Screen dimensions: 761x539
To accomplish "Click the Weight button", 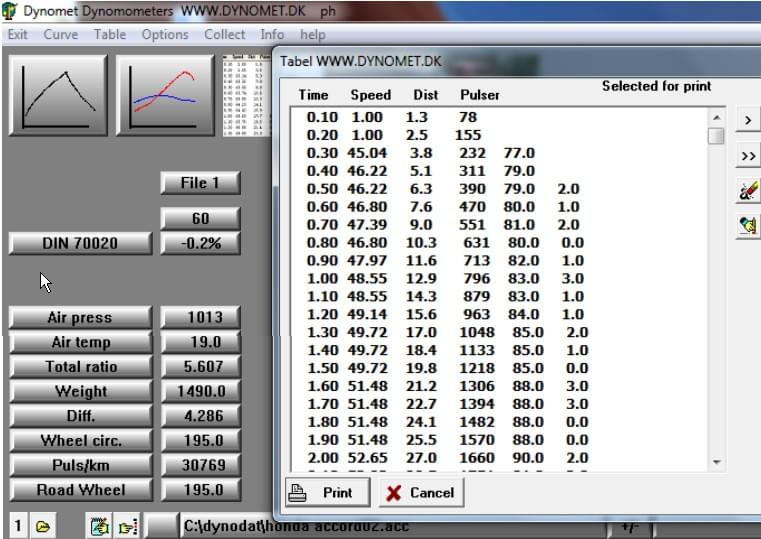I will click(x=80, y=392).
